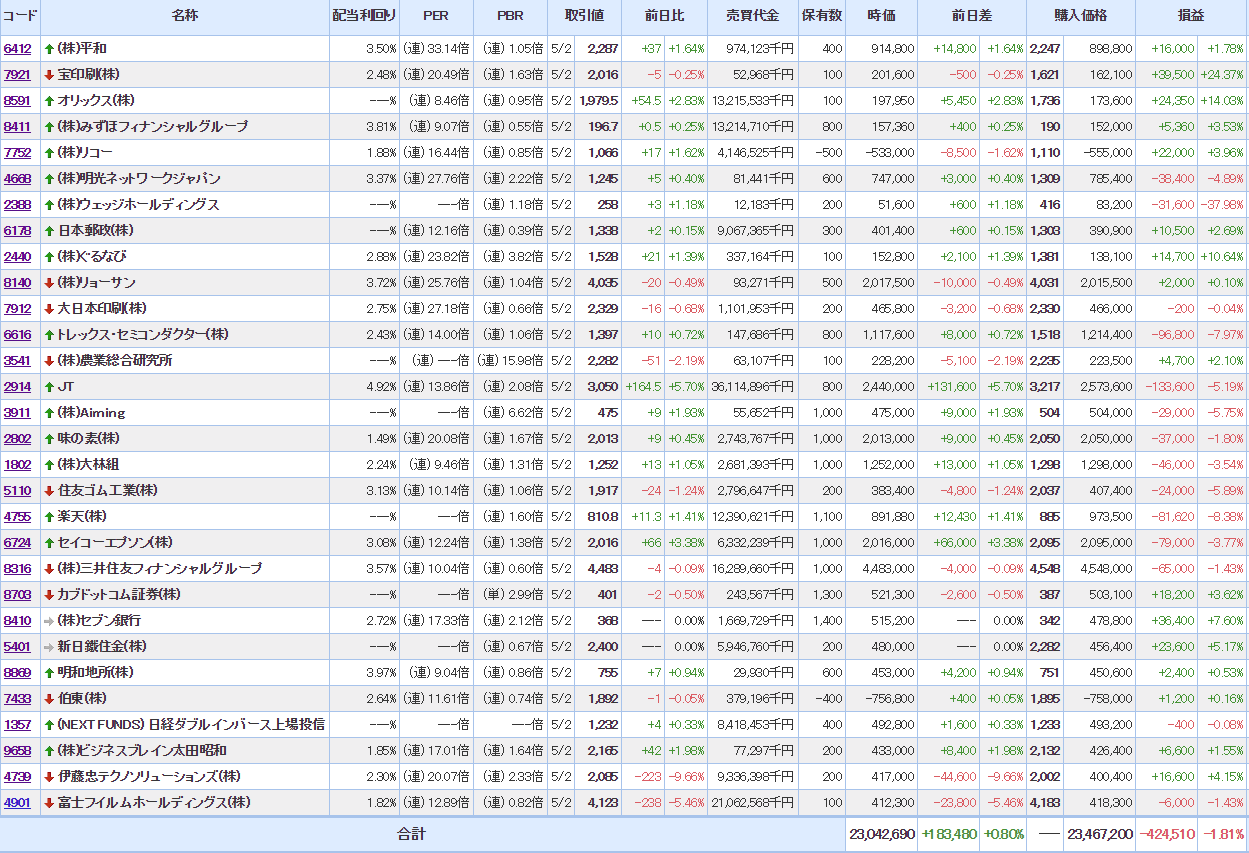Click the up arrow beside 楽天(株)
This screenshot has height=853, width=1249.
(49, 517)
